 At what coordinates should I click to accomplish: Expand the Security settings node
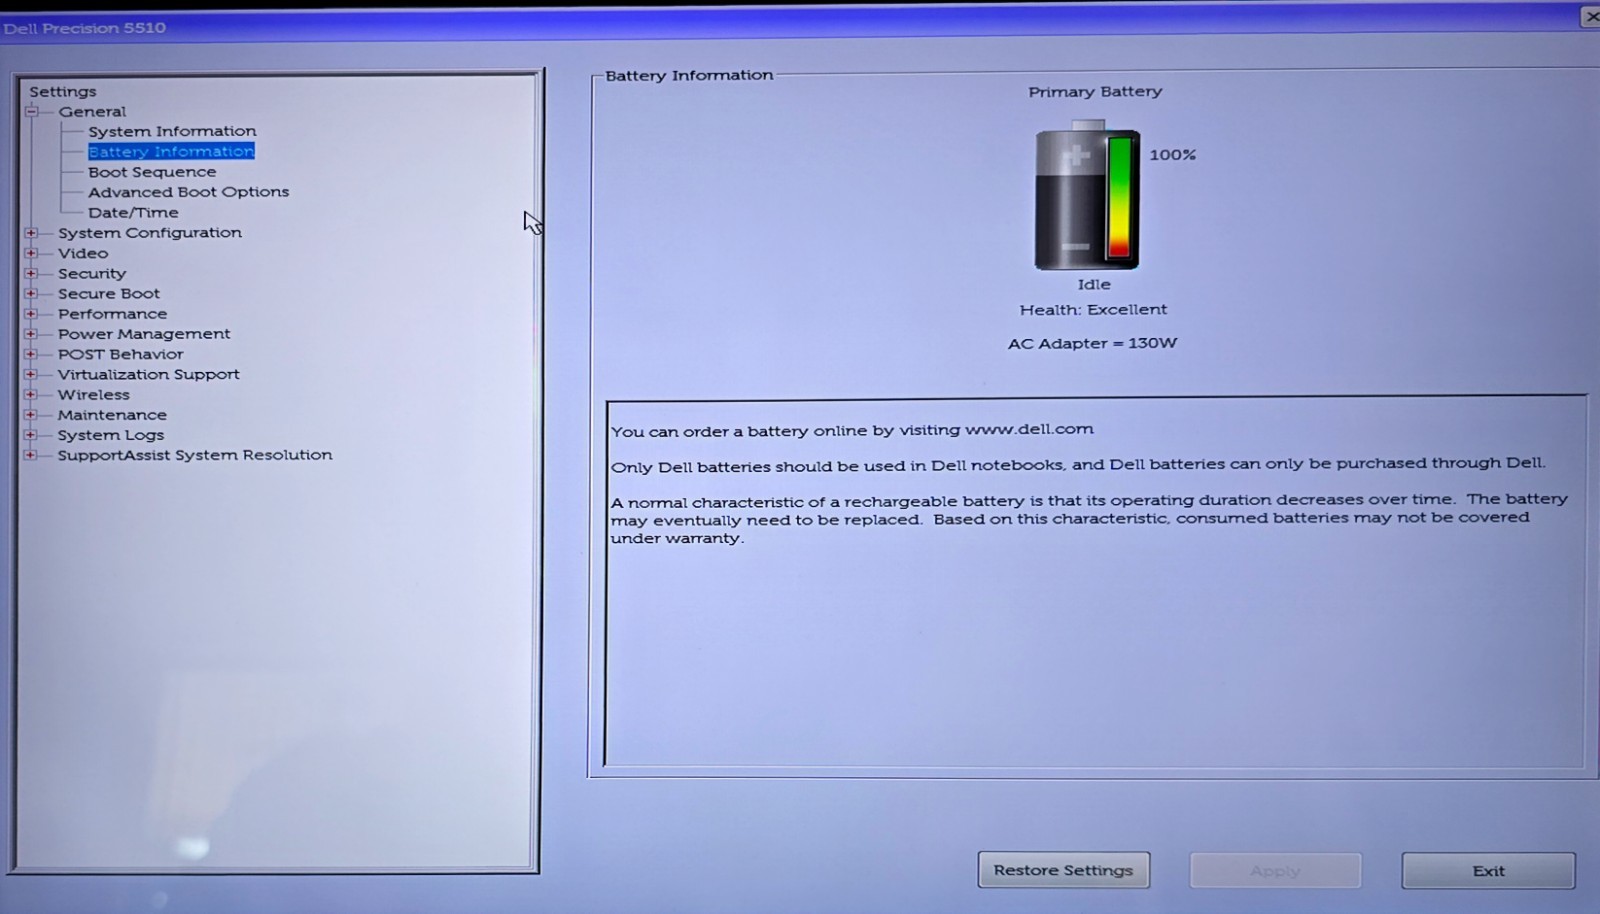pyautogui.click(x=31, y=273)
